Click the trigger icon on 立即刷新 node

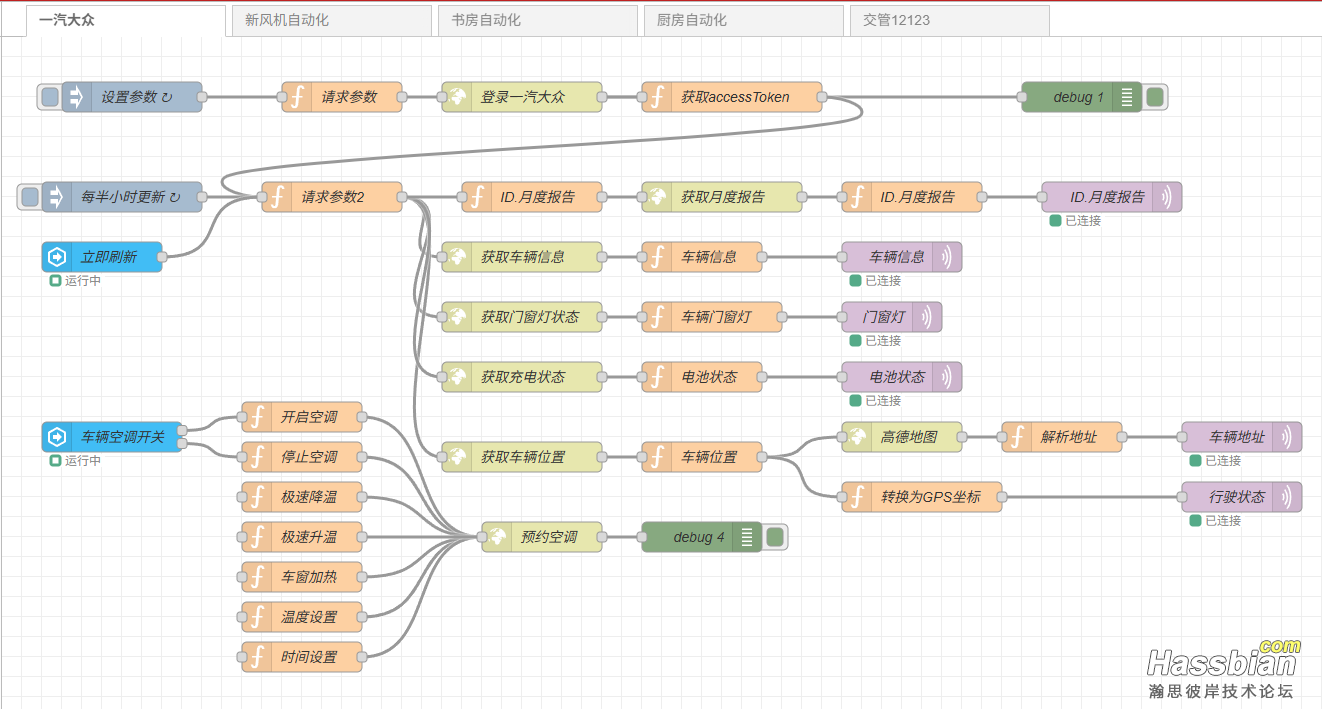(57, 257)
